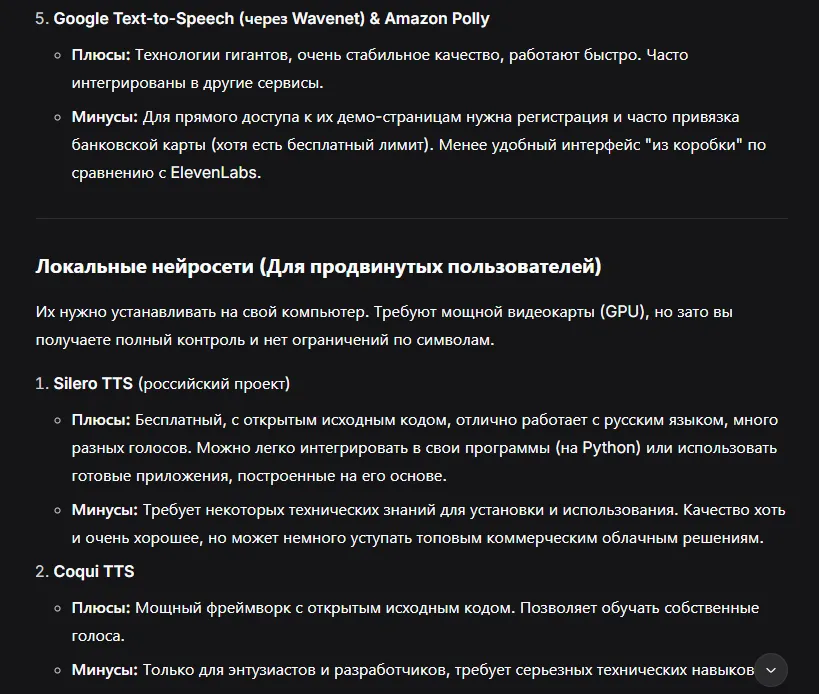Click 'Плюсы:' label under Google Text-to-Speech
Viewport: 819px width, 694px height.
point(100,54)
